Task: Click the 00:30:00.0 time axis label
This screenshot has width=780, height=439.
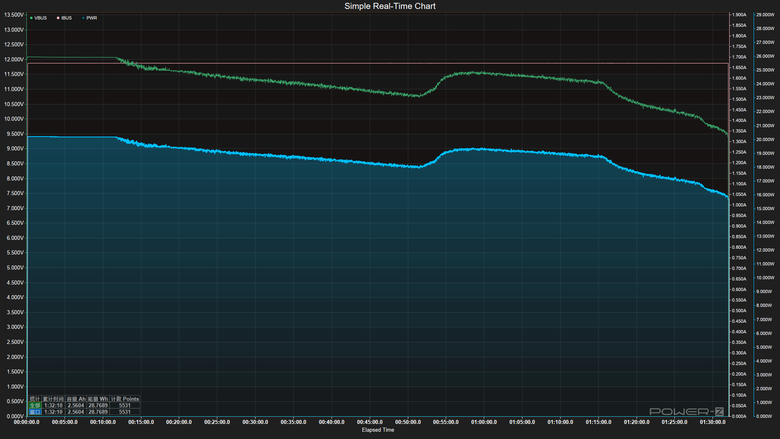Action: pyautogui.click(x=255, y=422)
